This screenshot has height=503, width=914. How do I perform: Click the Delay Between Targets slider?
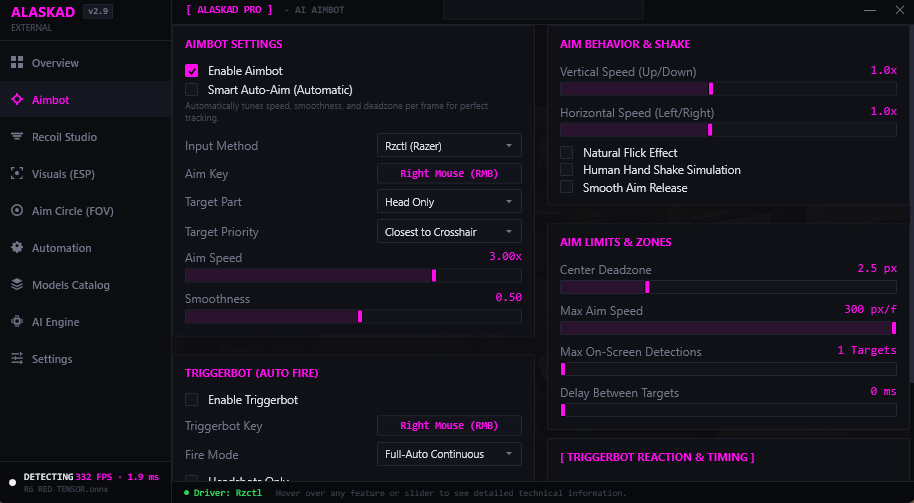(x=727, y=410)
